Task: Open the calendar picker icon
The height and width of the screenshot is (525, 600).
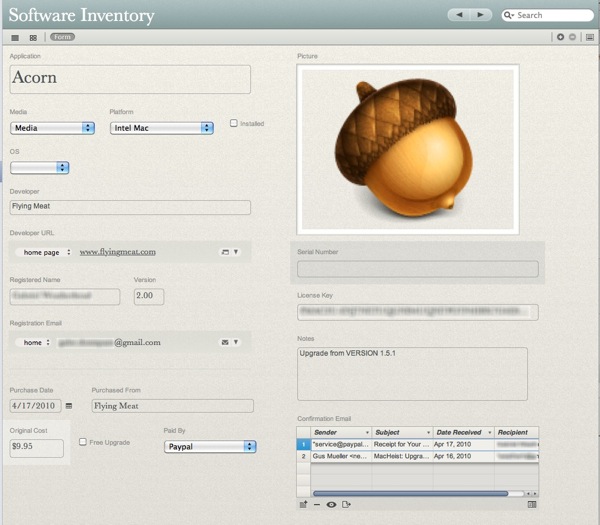Action: (x=69, y=406)
